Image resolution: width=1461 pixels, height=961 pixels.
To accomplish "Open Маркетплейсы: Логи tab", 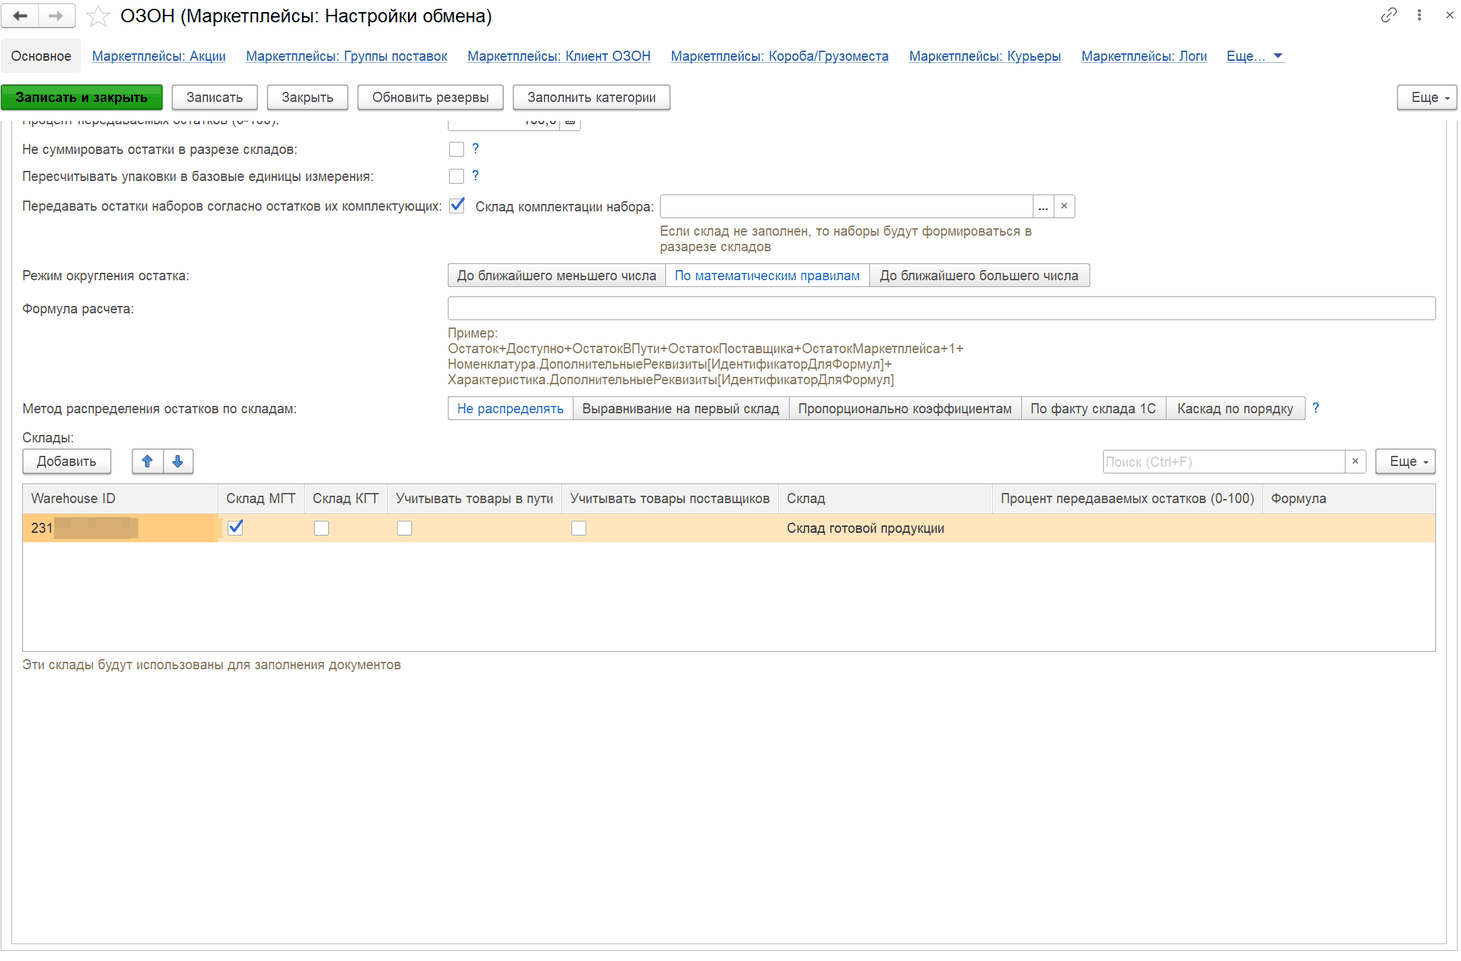I will click(1144, 56).
